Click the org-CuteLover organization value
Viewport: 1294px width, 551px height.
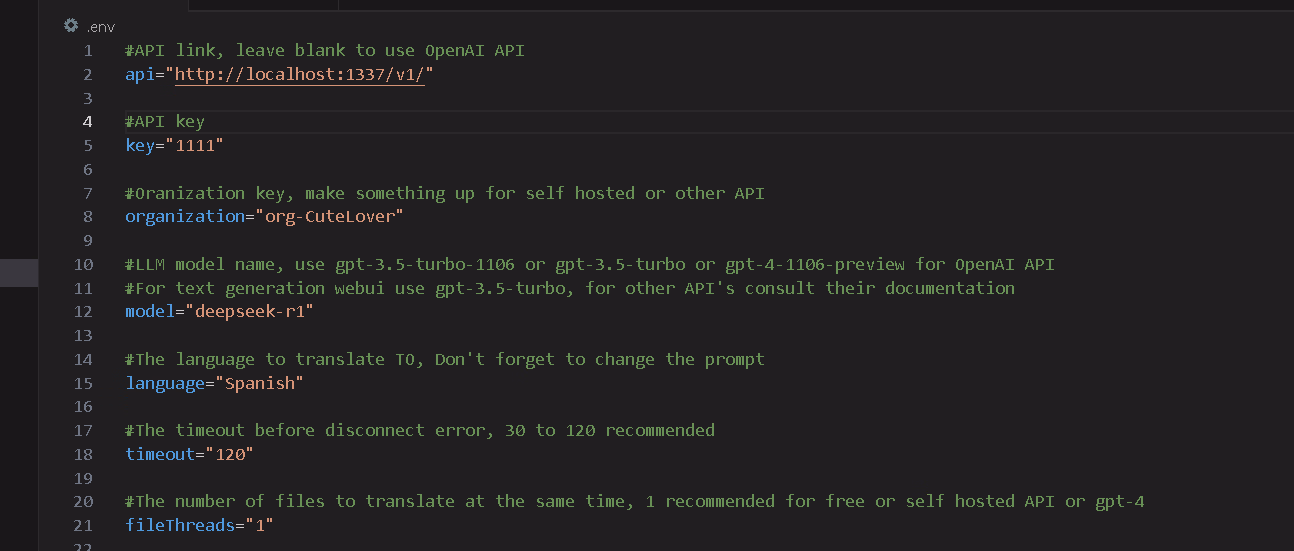pos(329,217)
